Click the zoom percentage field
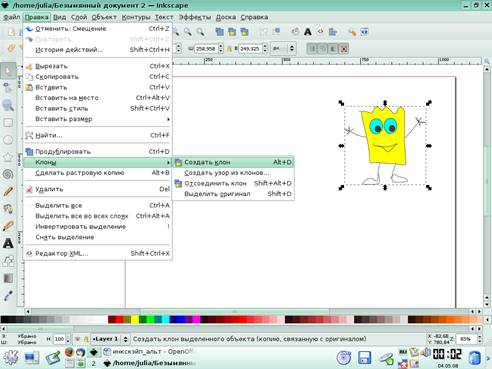This screenshot has height=369, width=492. (466, 339)
